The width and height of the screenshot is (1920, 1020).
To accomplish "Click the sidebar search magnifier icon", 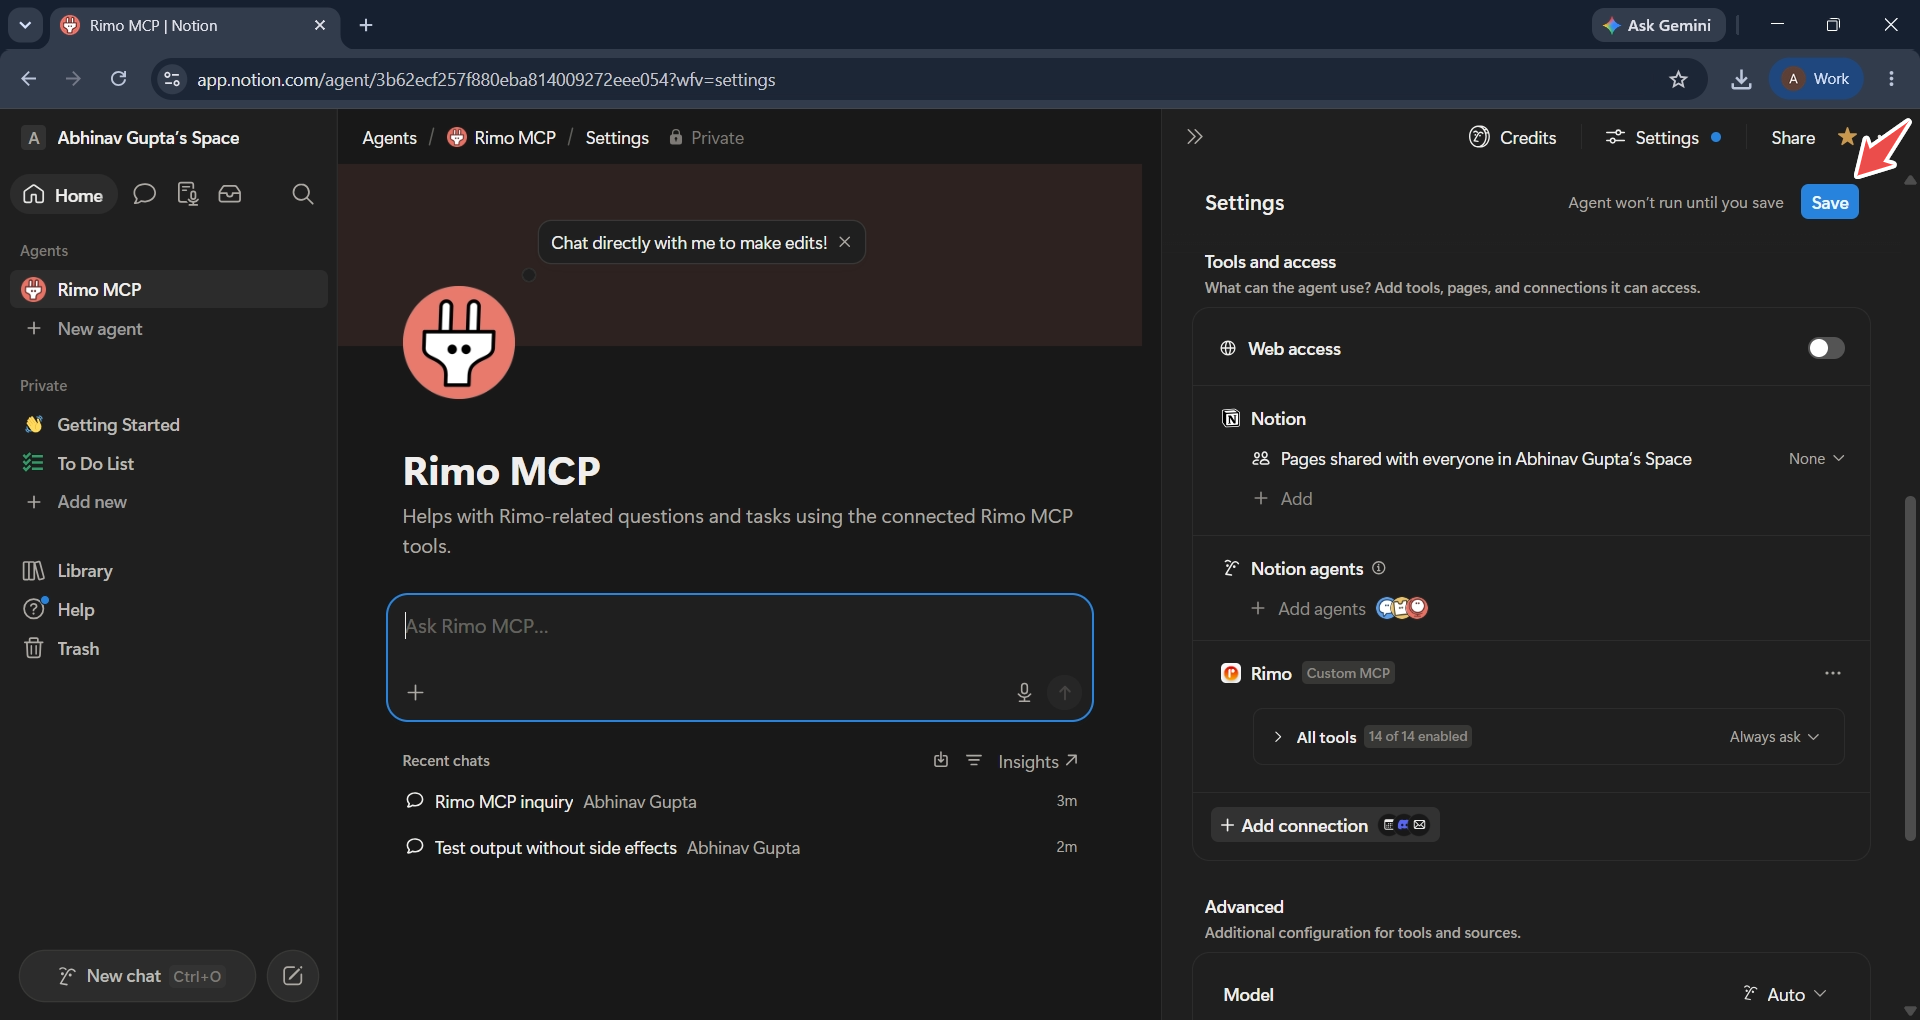I will (302, 194).
